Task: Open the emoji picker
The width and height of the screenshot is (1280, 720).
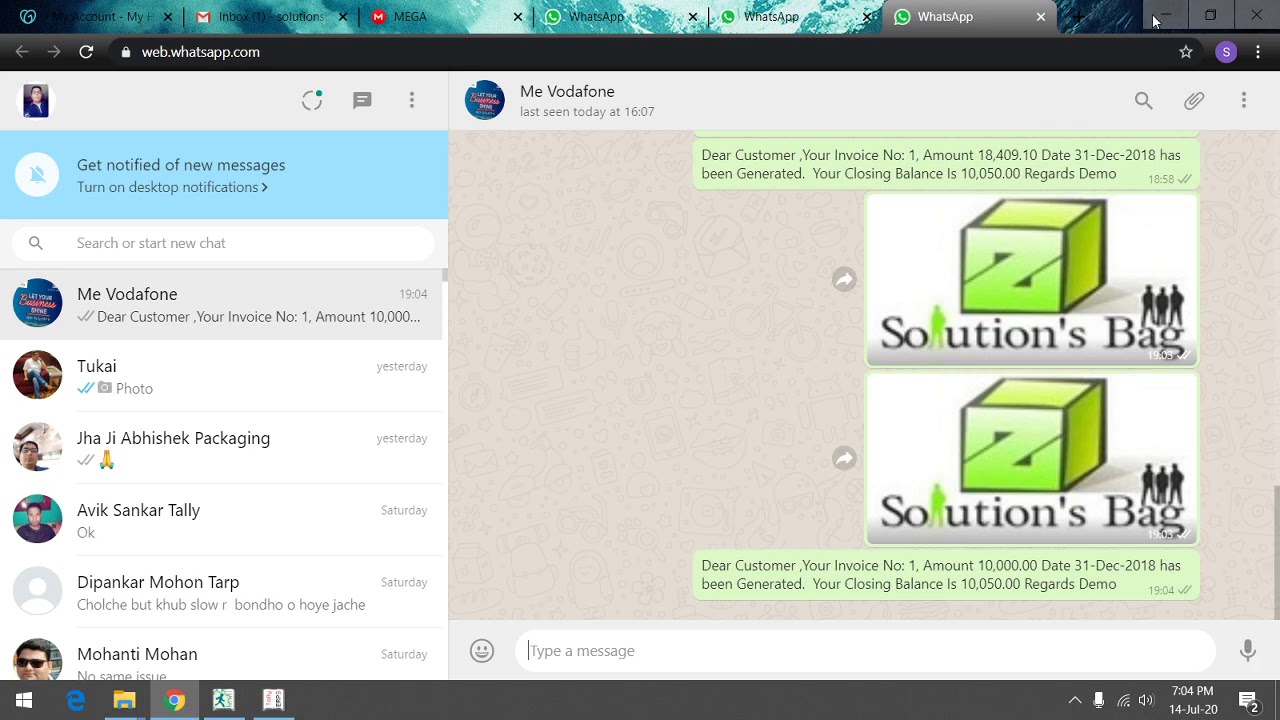Action: (482, 651)
